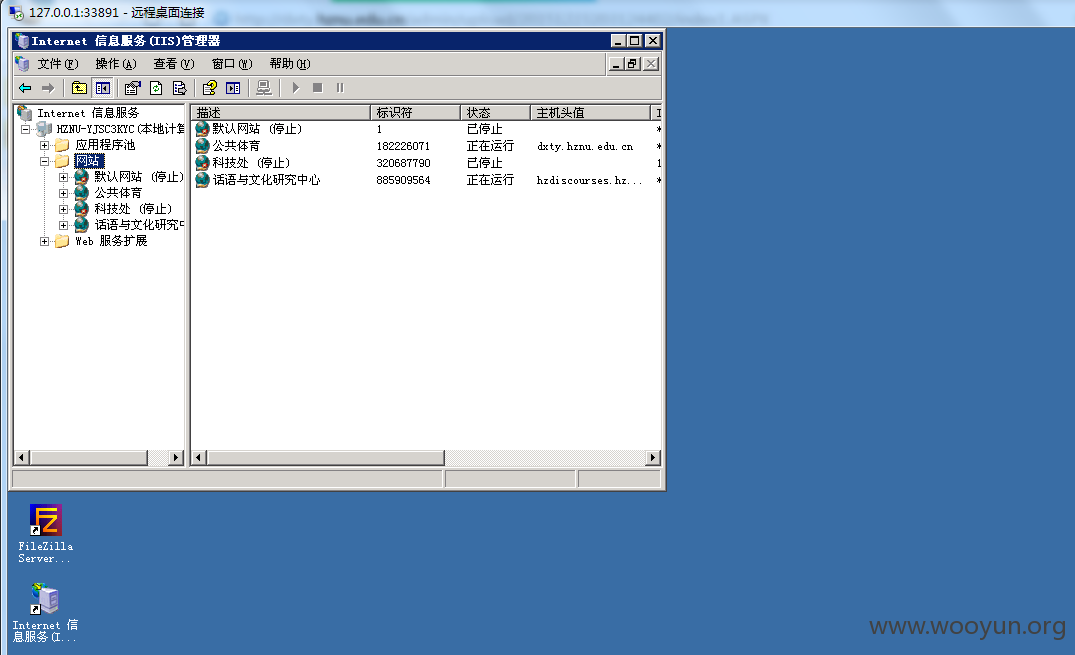Toggle the action pane toolbar icon
This screenshot has width=1075, height=655.
click(x=233, y=88)
